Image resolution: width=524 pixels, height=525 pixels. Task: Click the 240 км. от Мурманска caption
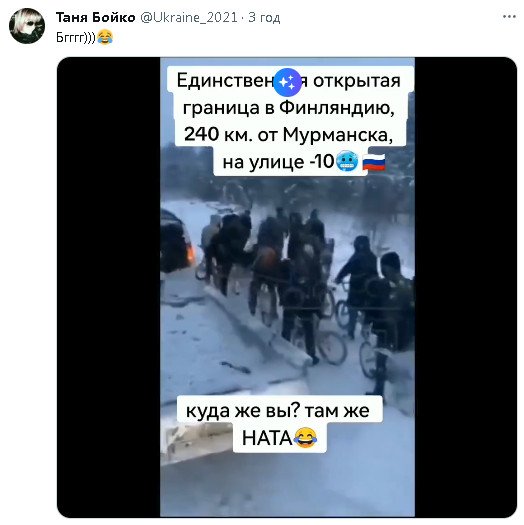point(288,135)
